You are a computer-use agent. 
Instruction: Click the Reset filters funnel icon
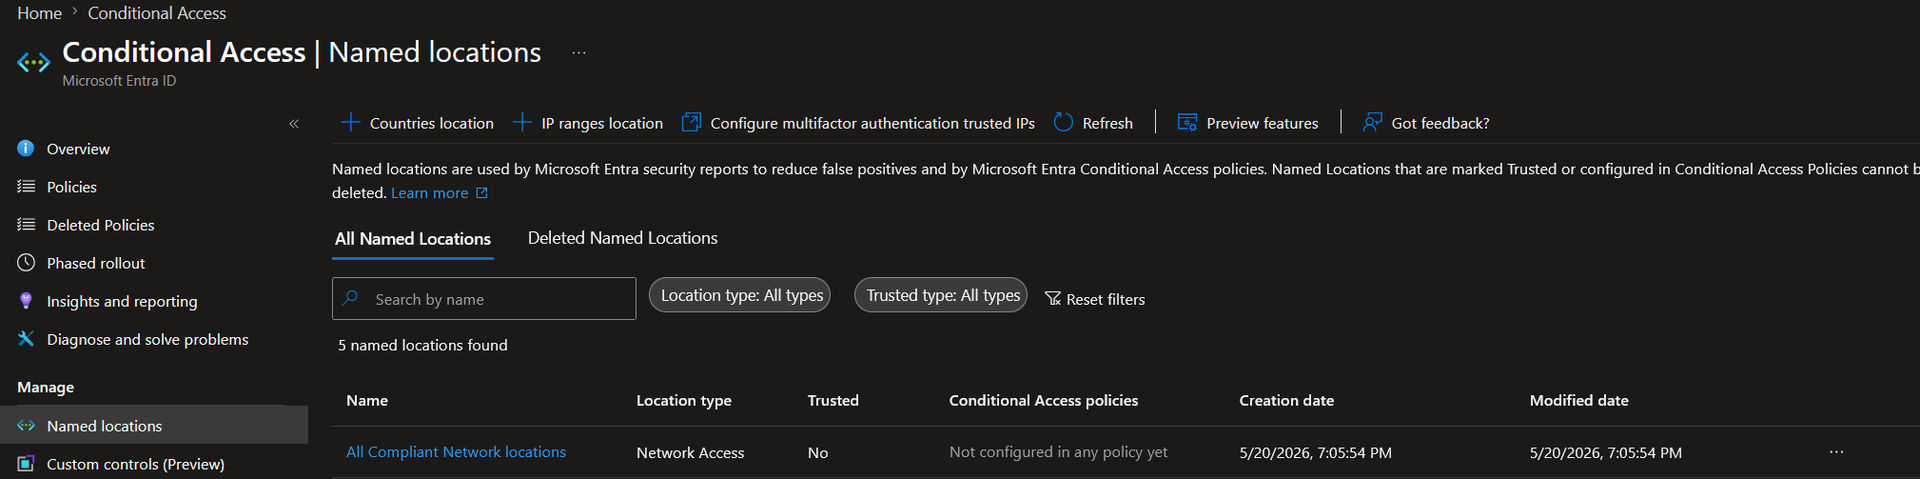pos(1053,299)
